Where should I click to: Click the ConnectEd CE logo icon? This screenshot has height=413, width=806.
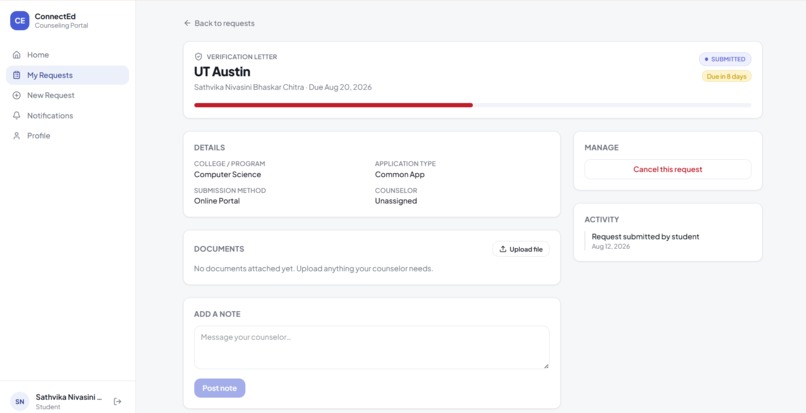tap(20, 21)
